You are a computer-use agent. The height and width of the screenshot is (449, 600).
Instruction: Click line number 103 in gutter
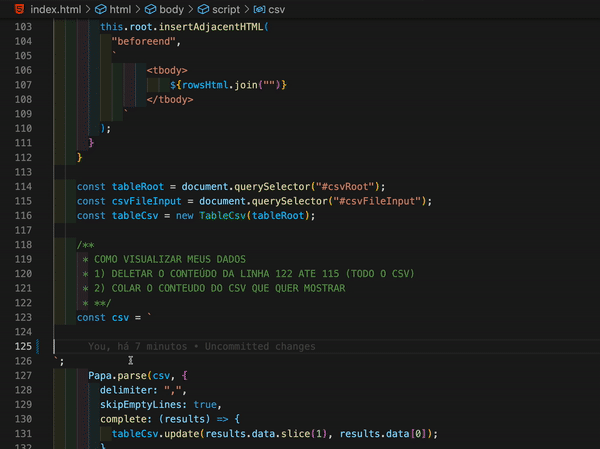(x=23, y=27)
